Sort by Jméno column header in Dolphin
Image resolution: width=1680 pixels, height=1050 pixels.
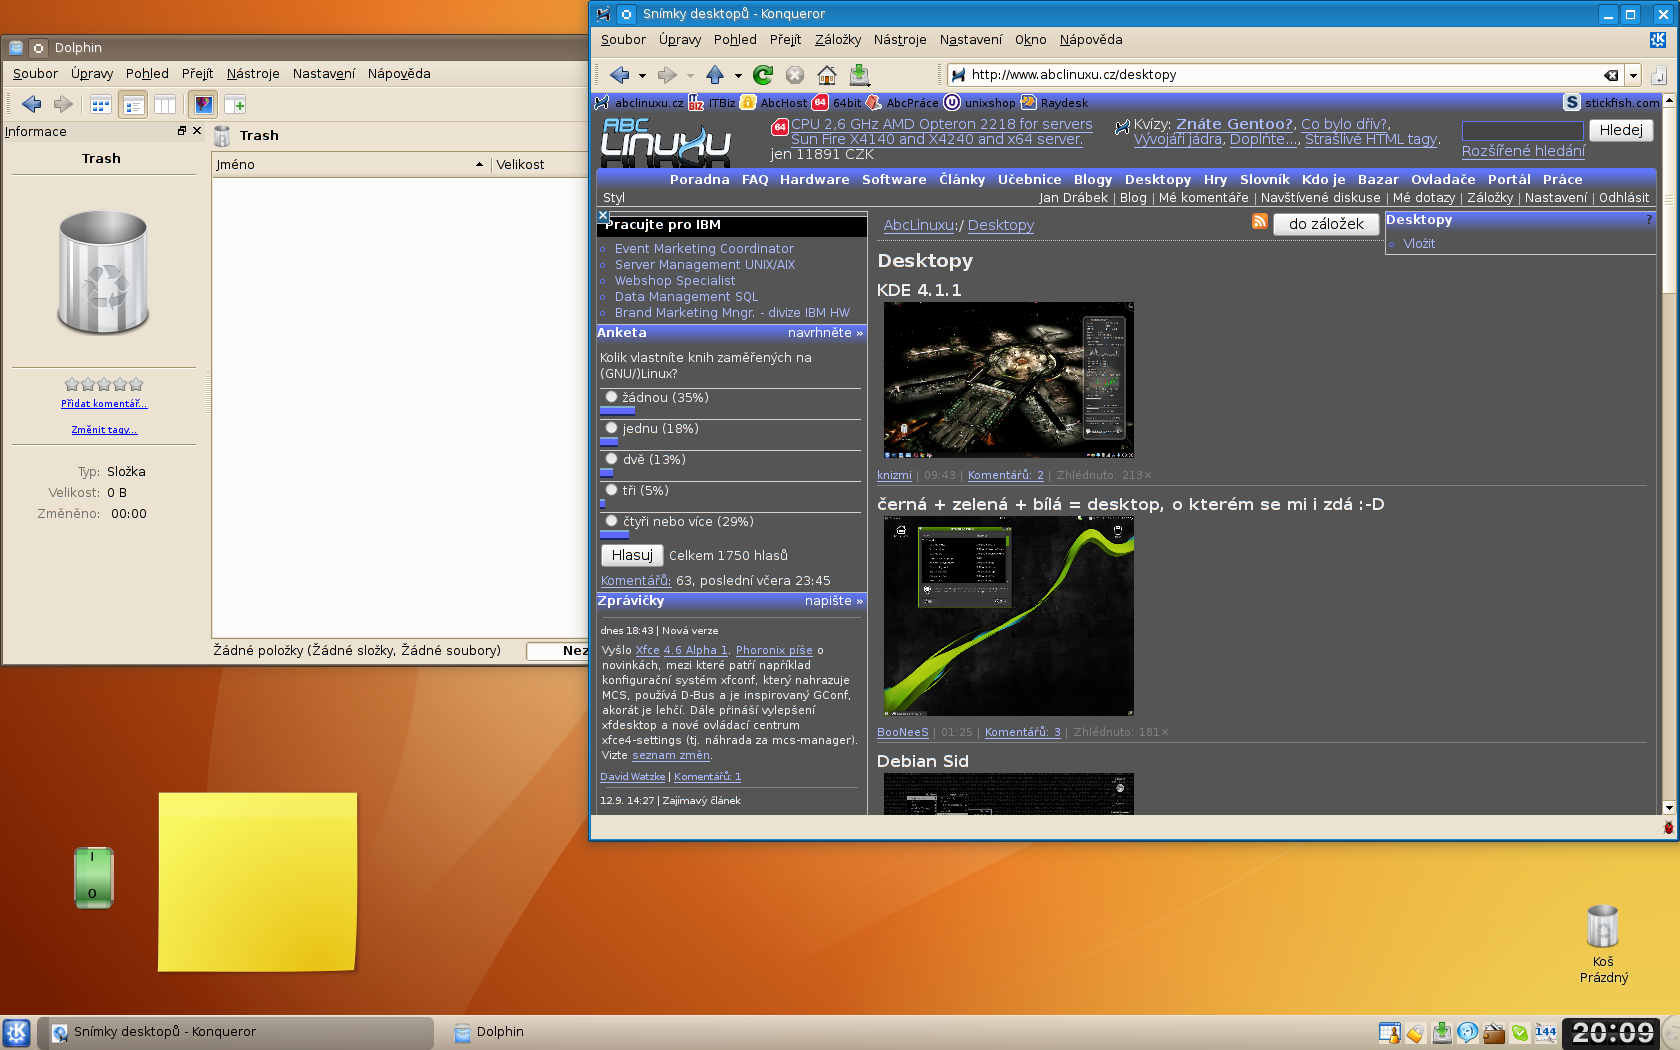pyautogui.click(x=350, y=165)
